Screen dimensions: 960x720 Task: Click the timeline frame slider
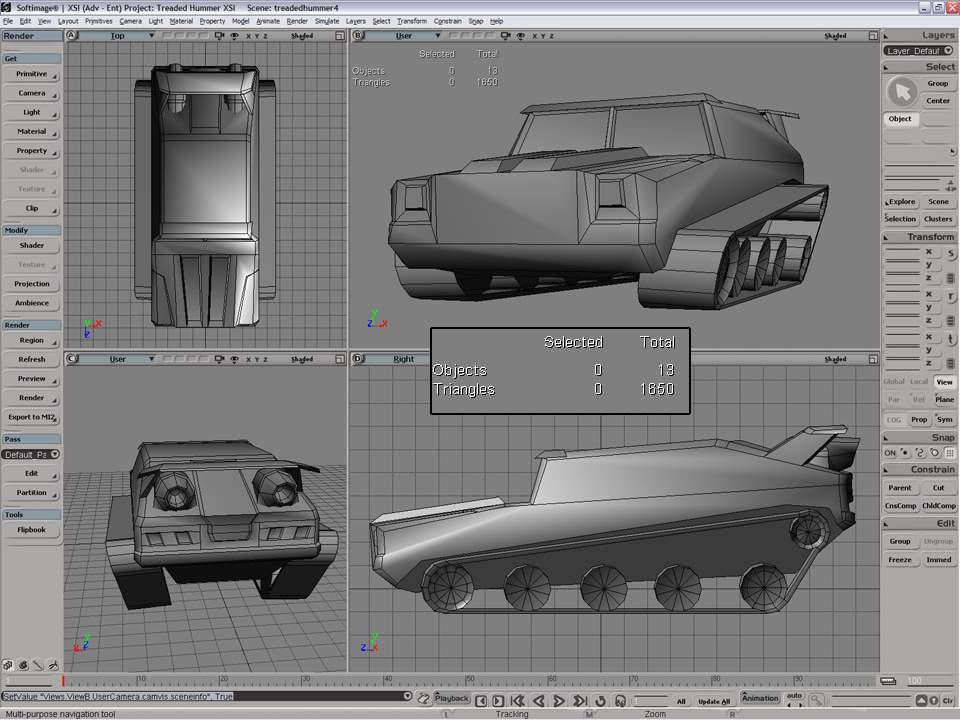coord(64,681)
